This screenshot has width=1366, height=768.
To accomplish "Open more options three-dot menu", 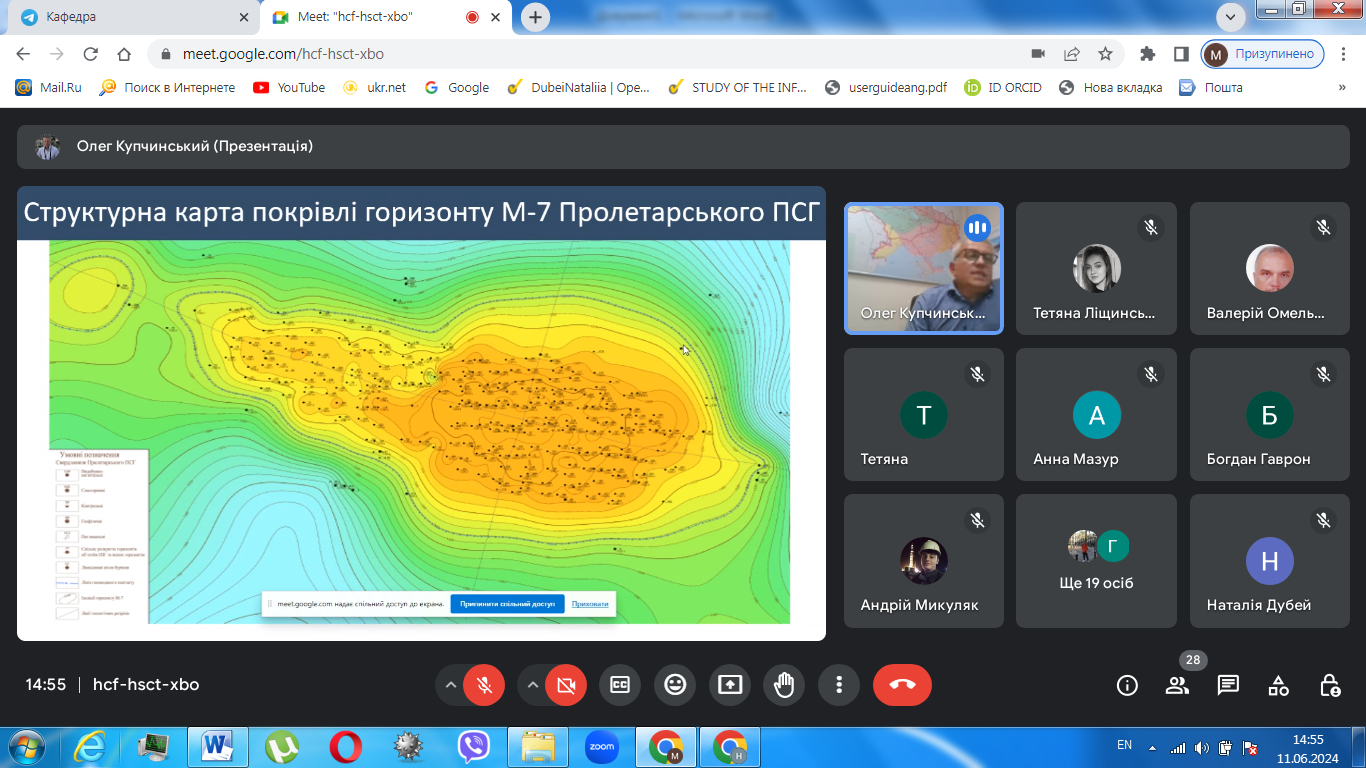I will point(839,685).
